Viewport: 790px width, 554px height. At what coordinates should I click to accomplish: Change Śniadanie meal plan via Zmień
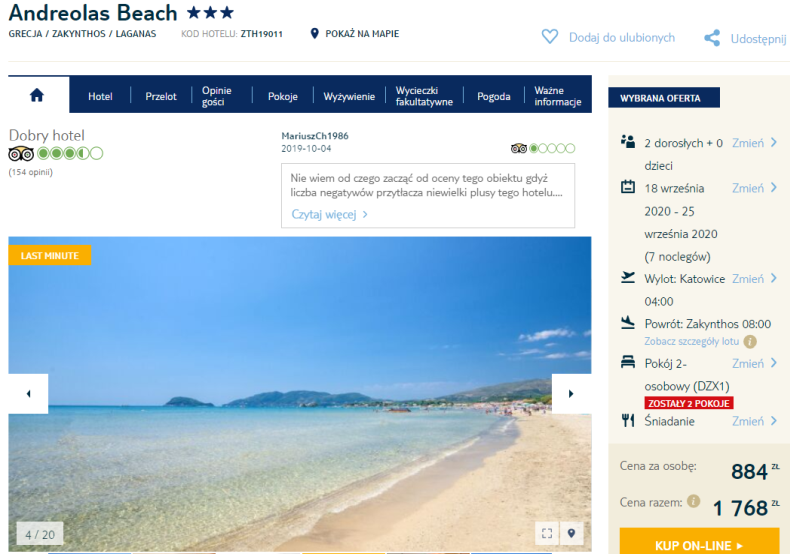(754, 422)
